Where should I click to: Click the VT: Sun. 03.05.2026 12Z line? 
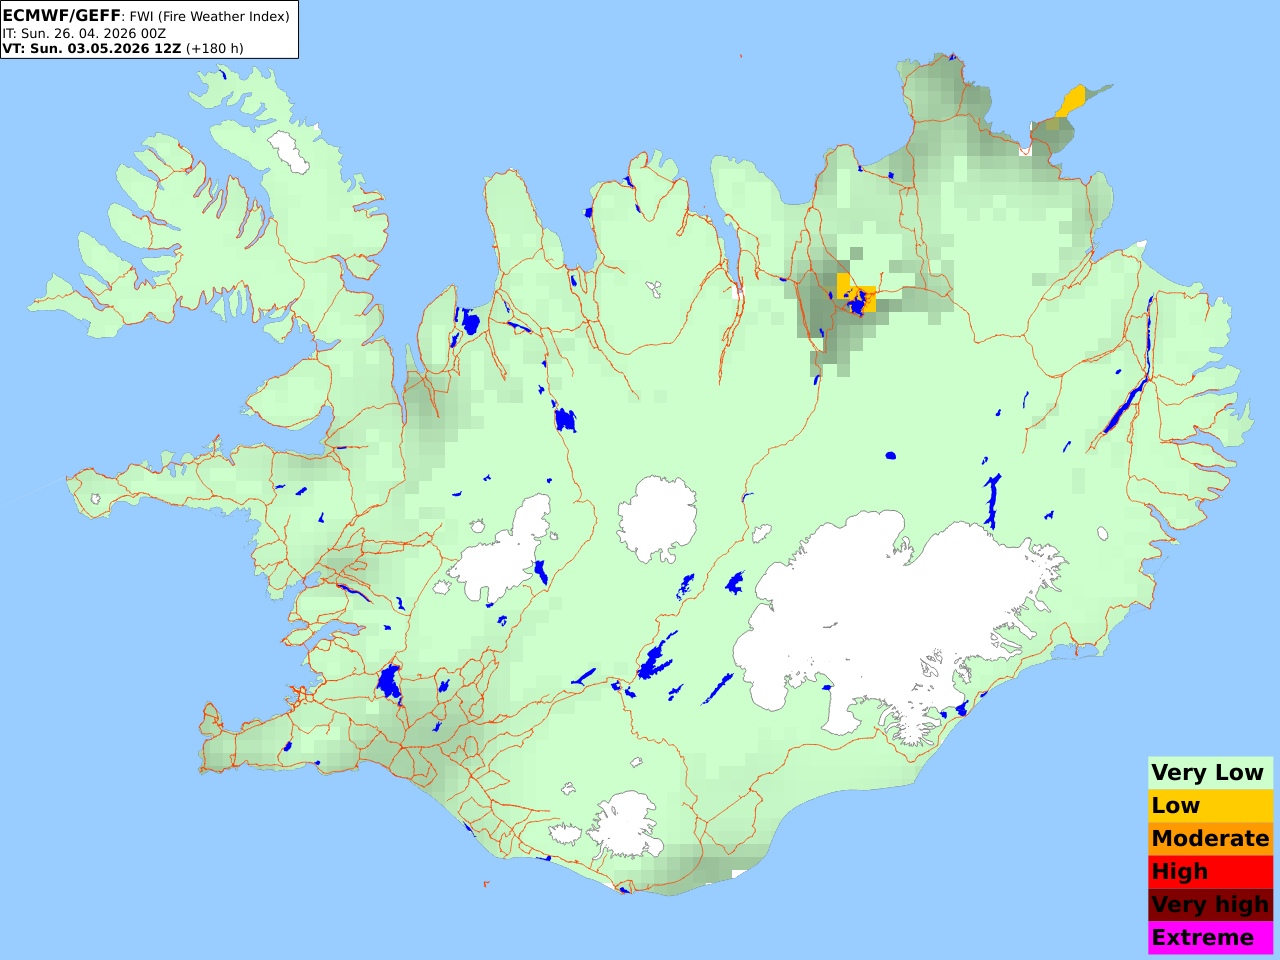(92, 48)
